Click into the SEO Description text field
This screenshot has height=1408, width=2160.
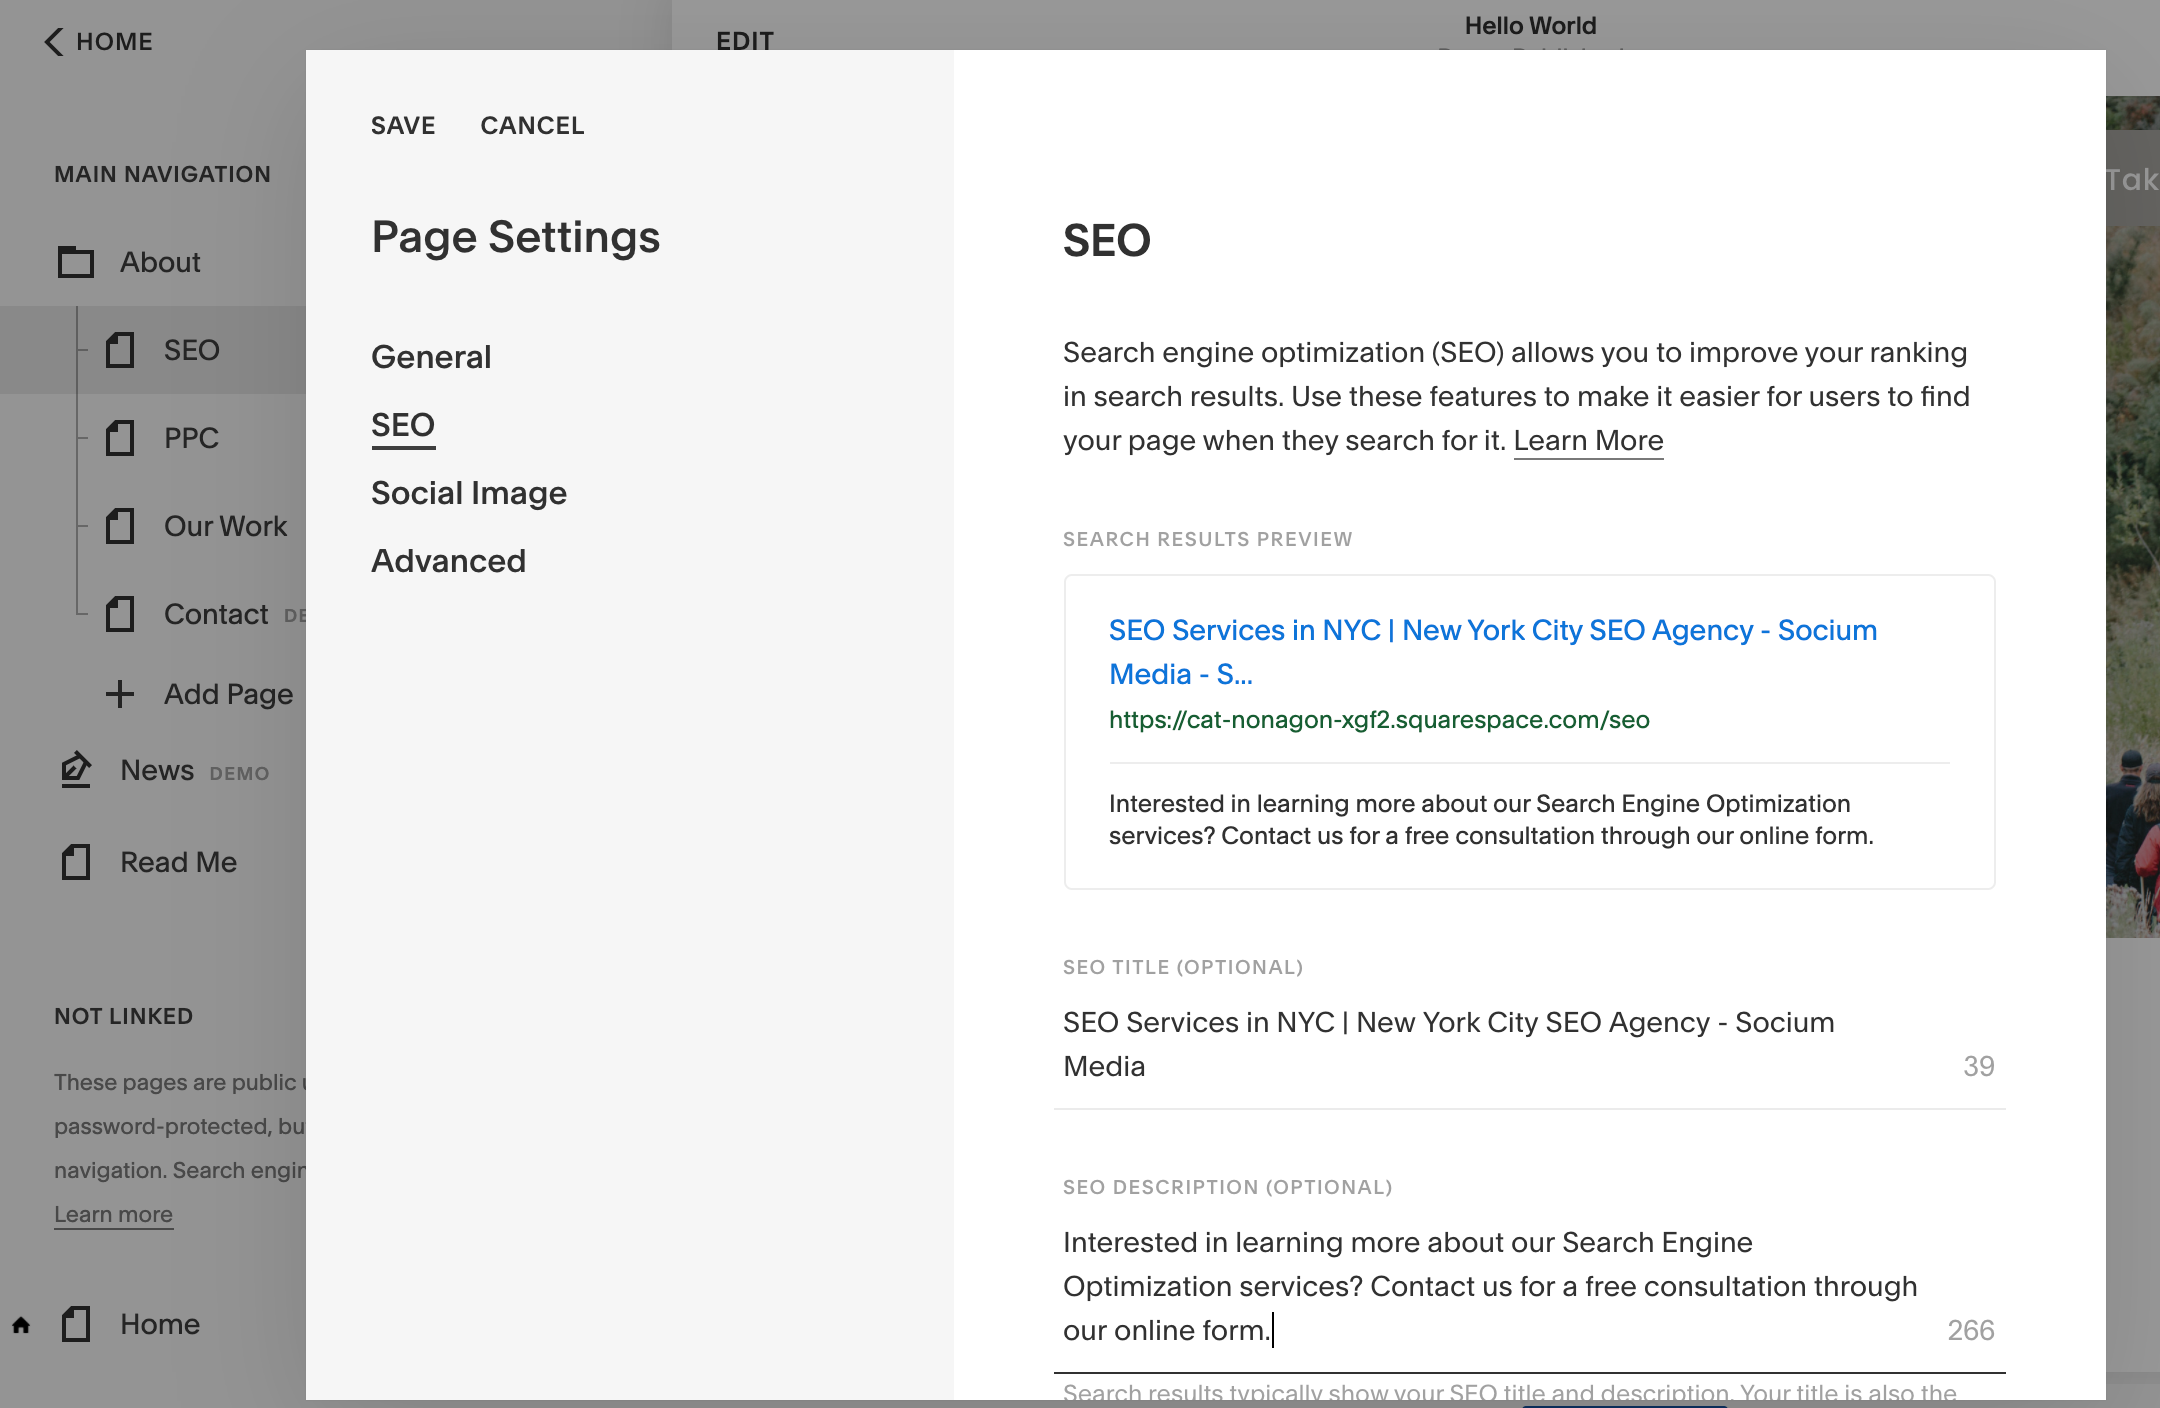click(x=1490, y=1286)
